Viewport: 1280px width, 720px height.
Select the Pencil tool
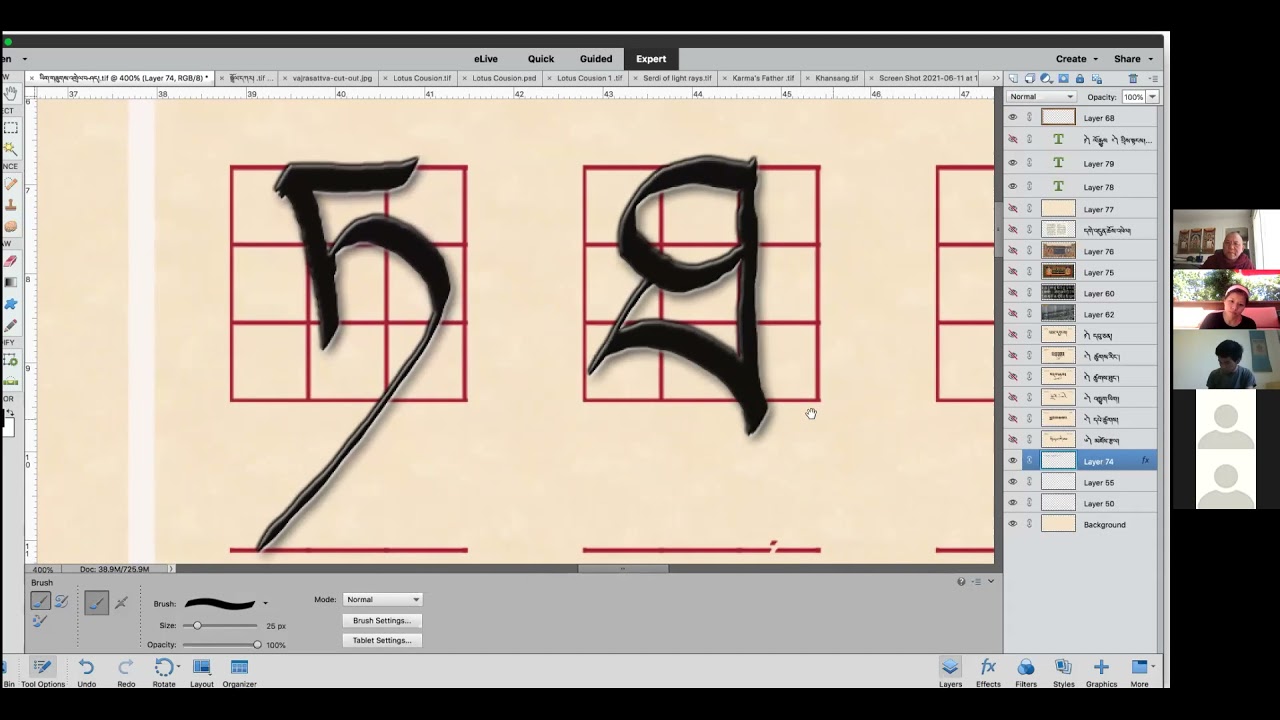click(10, 325)
